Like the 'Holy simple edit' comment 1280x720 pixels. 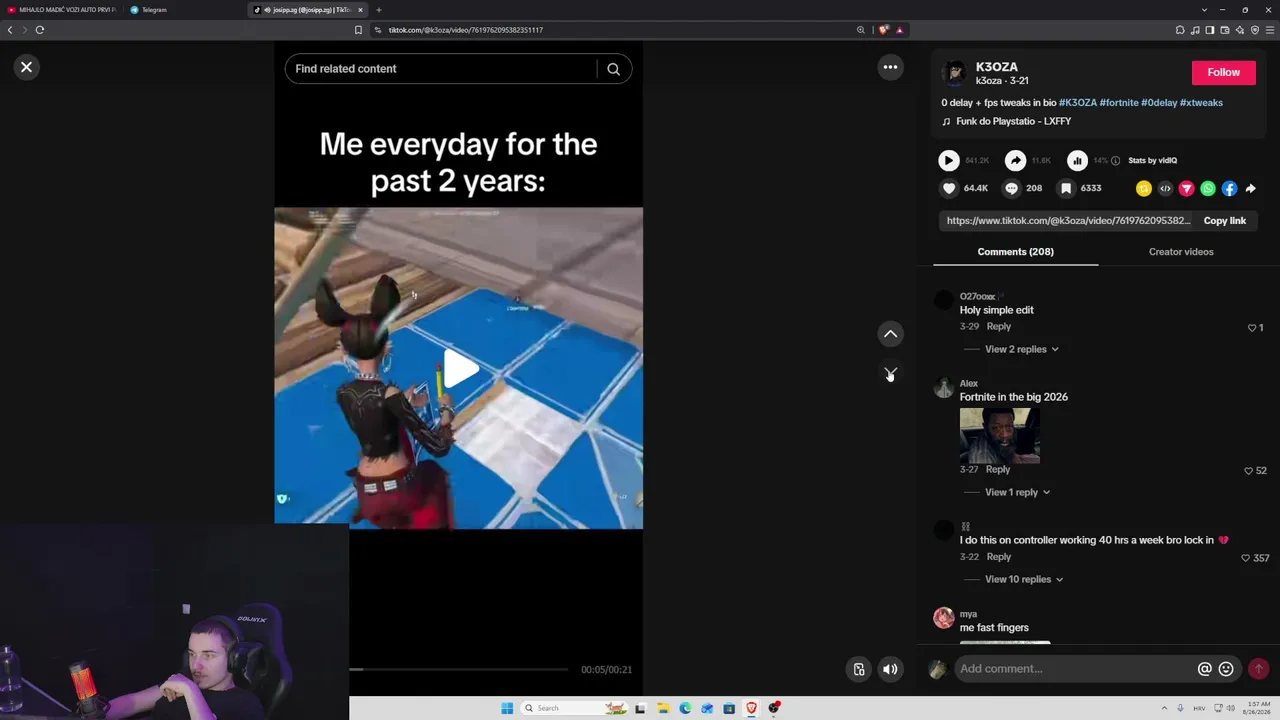click(1252, 328)
